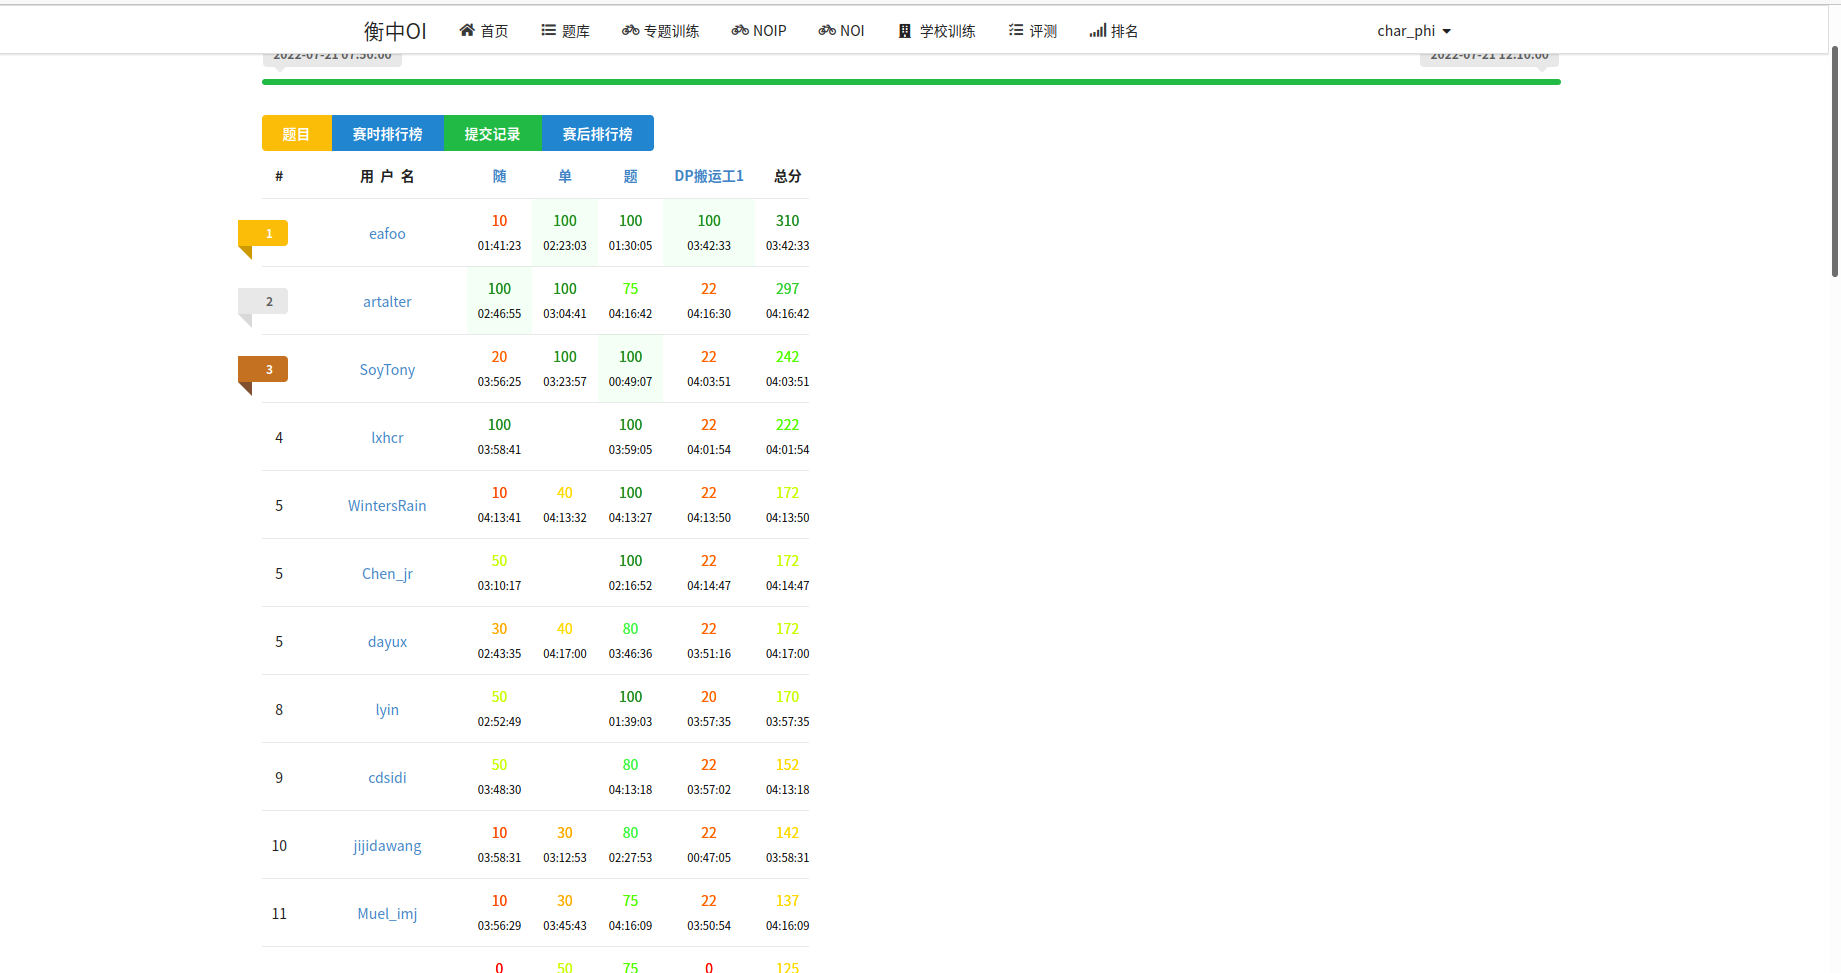Click dayux's 80 score at 03:46:36
Screen dimensions: 1841x973
(x=630, y=628)
